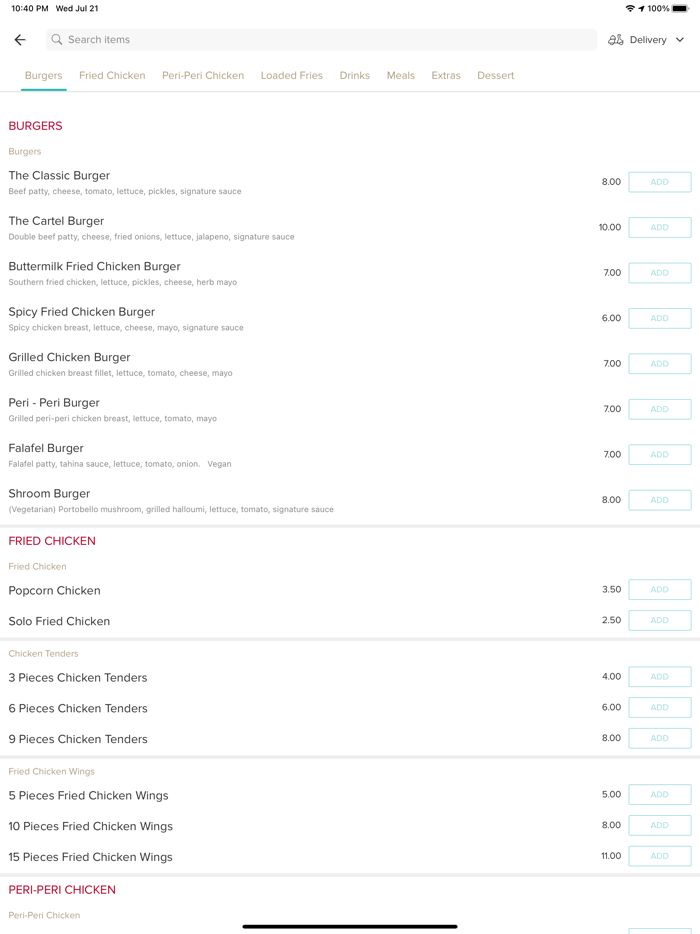This screenshot has height=934, width=700.
Task: Tap the back arrow icon
Action: coord(20,40)
